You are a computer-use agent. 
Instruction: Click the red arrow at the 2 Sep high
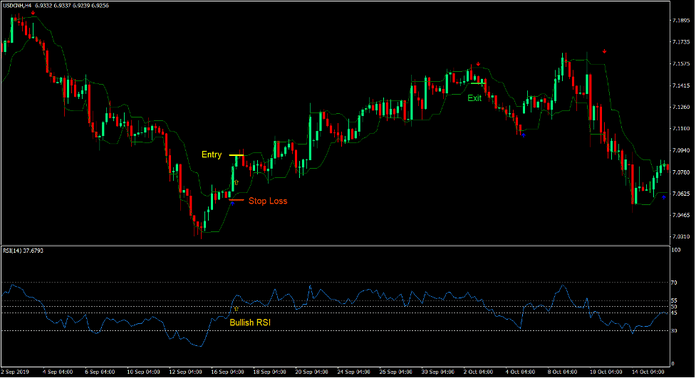[x=33, y=13]
